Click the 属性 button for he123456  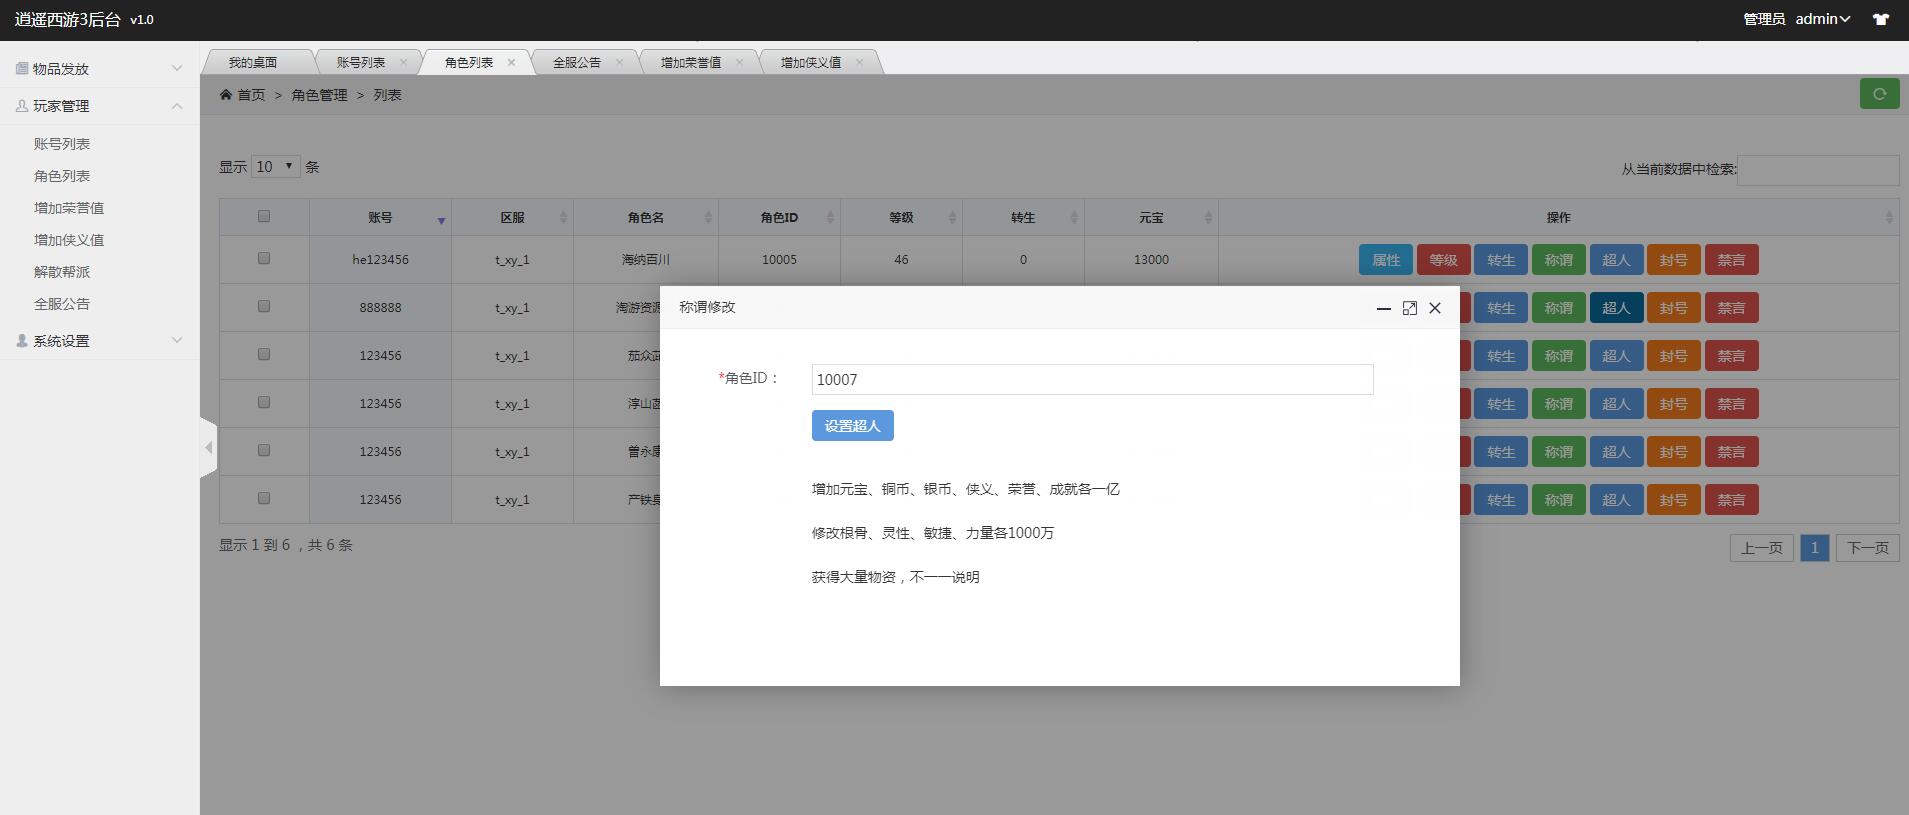pos(1385,260)
